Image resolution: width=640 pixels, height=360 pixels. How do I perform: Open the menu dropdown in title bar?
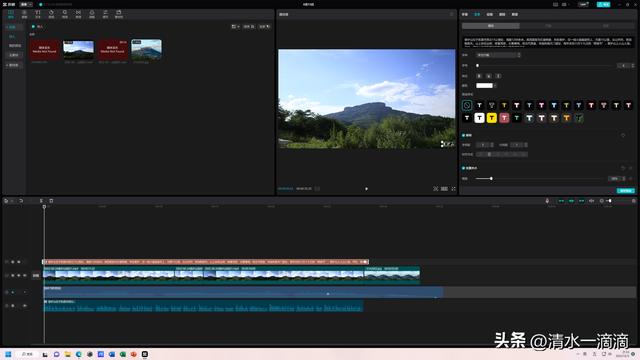pyautogui.click(x=27, y=4)
